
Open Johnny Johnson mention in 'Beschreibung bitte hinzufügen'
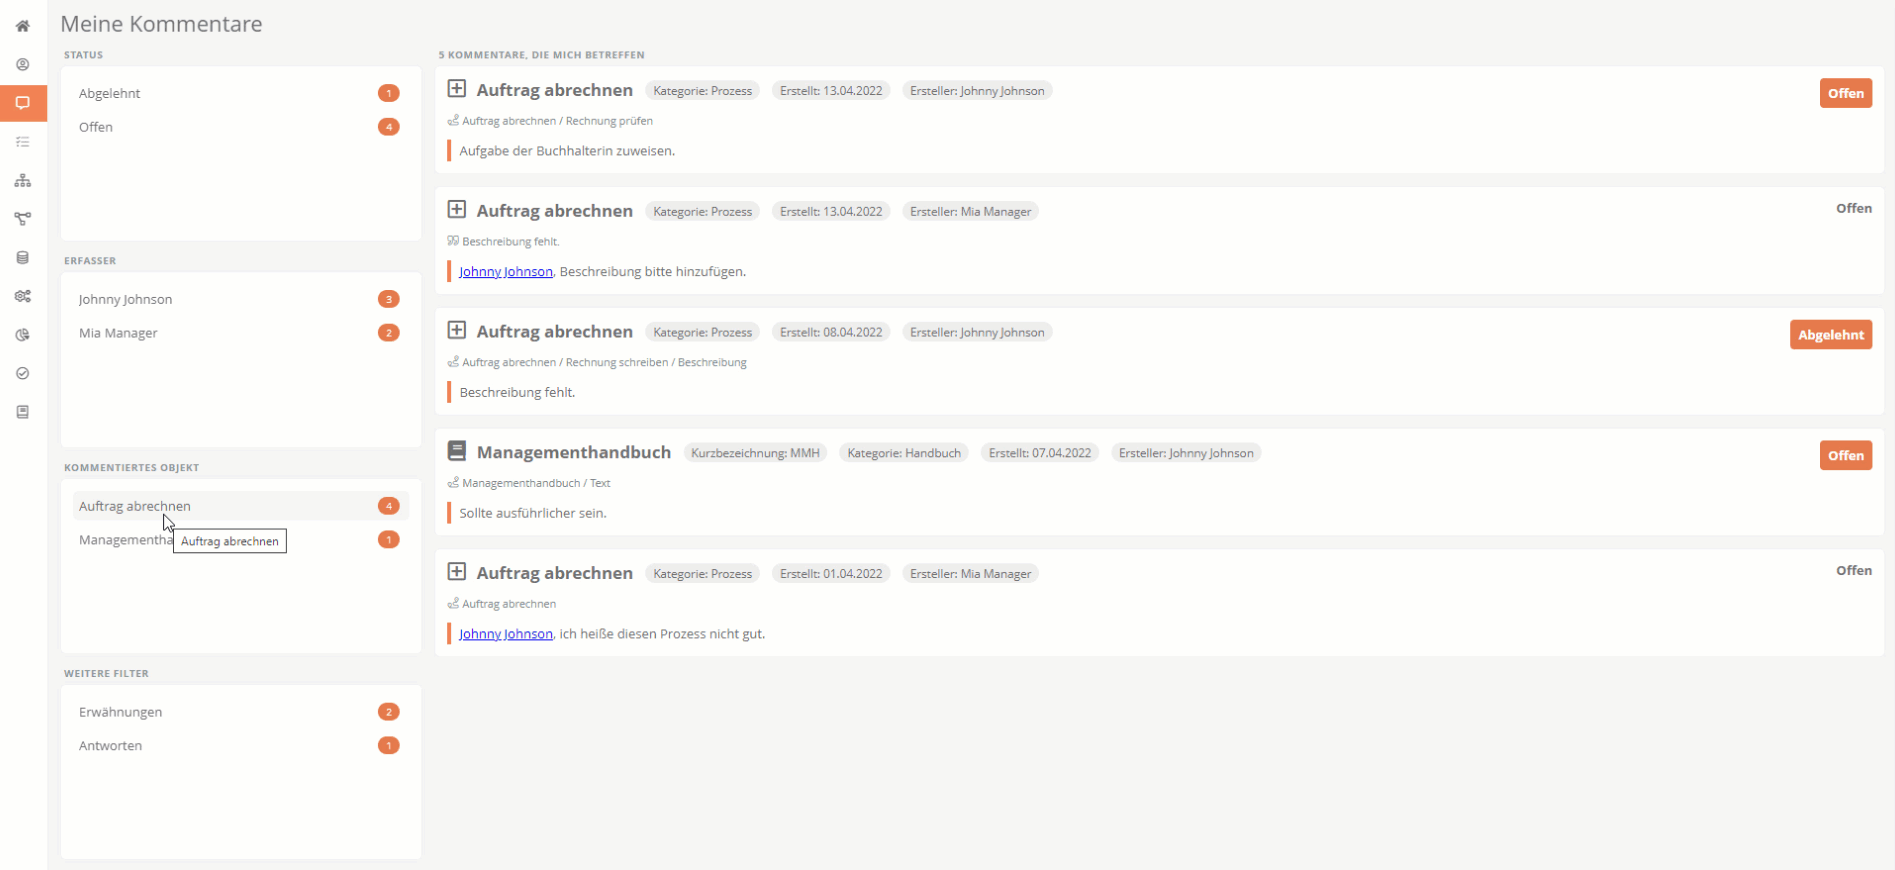pyautogui.click(x=506, y=272)
